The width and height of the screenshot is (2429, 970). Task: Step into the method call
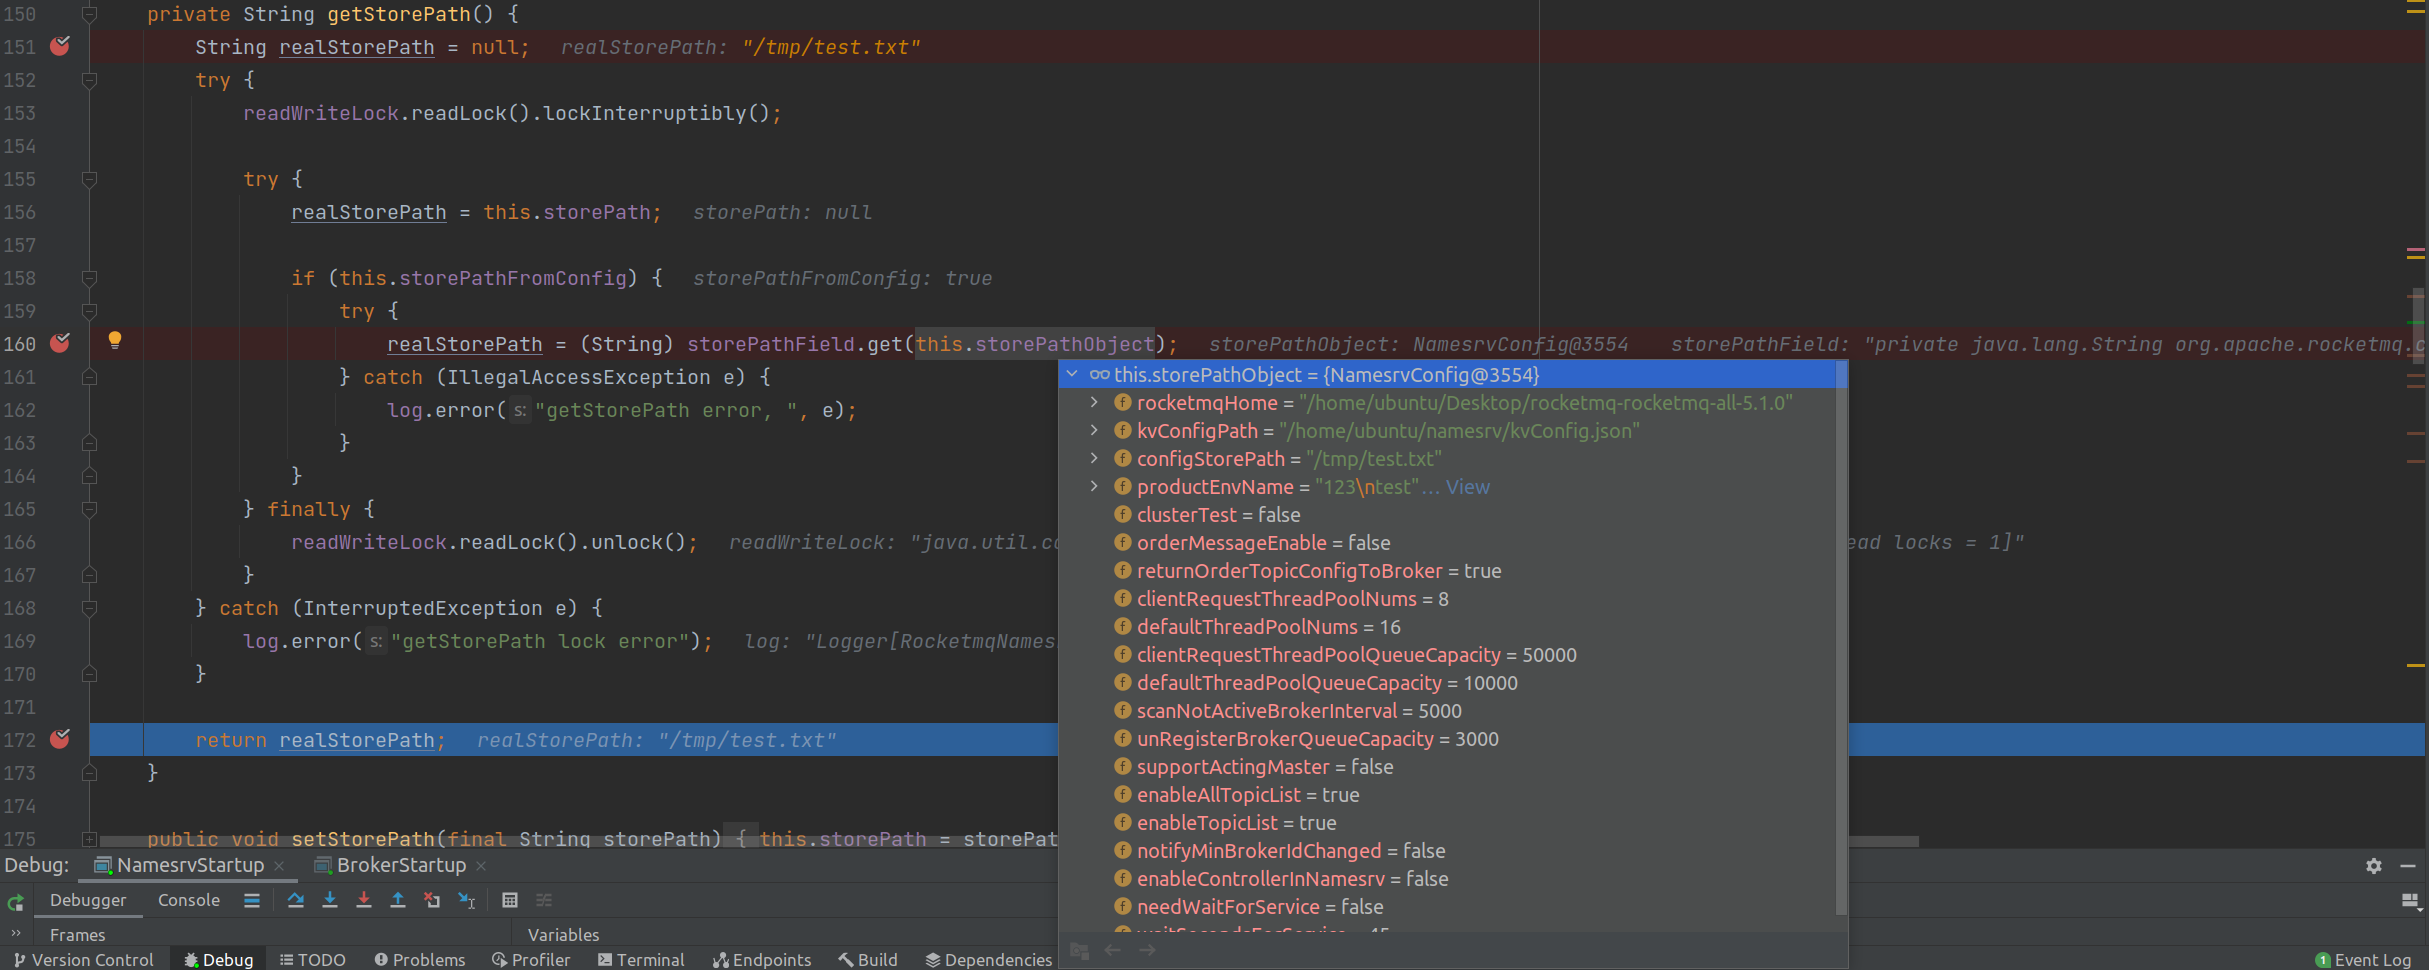[330, 900]
